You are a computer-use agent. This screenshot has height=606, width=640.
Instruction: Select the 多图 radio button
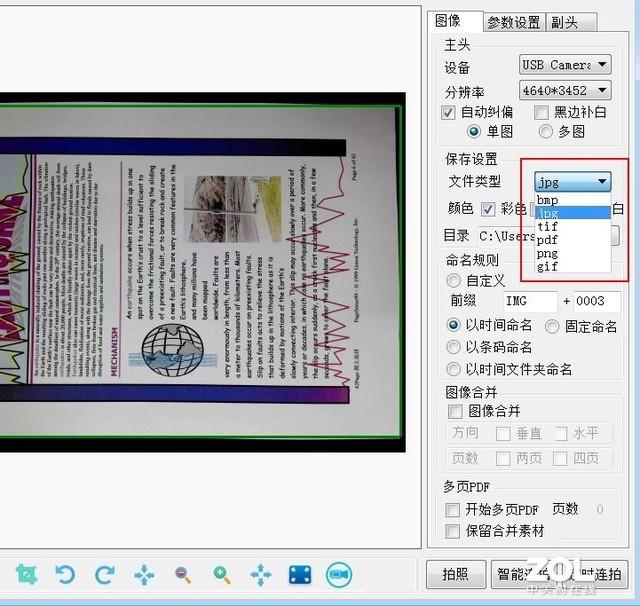click(x=546, y=132)
